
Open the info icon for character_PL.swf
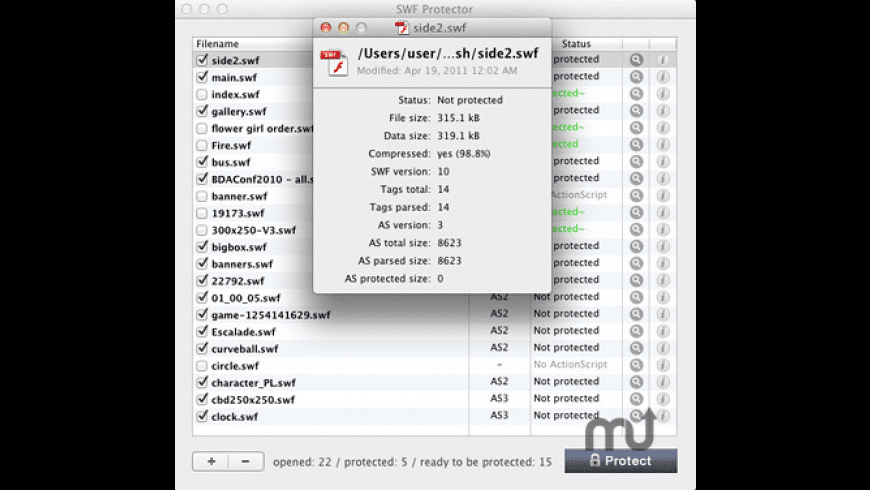pyautogui.click(x=662, y=382)
